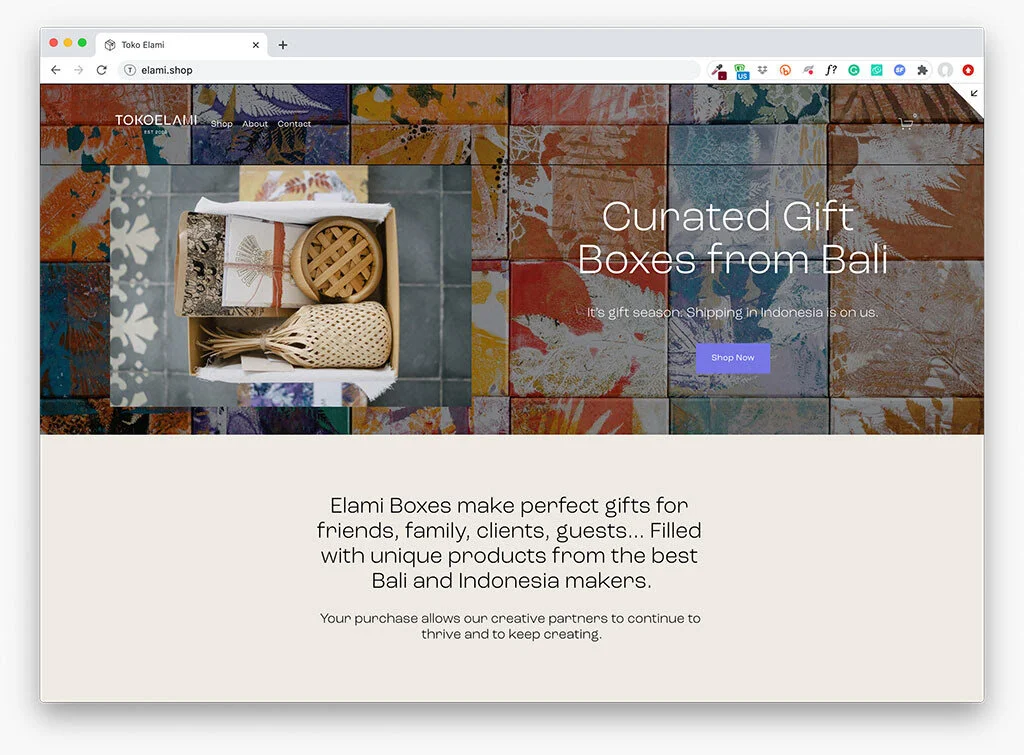This screenshot has height=755, width=1024.
Task: Click the green US-badged extension icon
Action: coord(741,70)
